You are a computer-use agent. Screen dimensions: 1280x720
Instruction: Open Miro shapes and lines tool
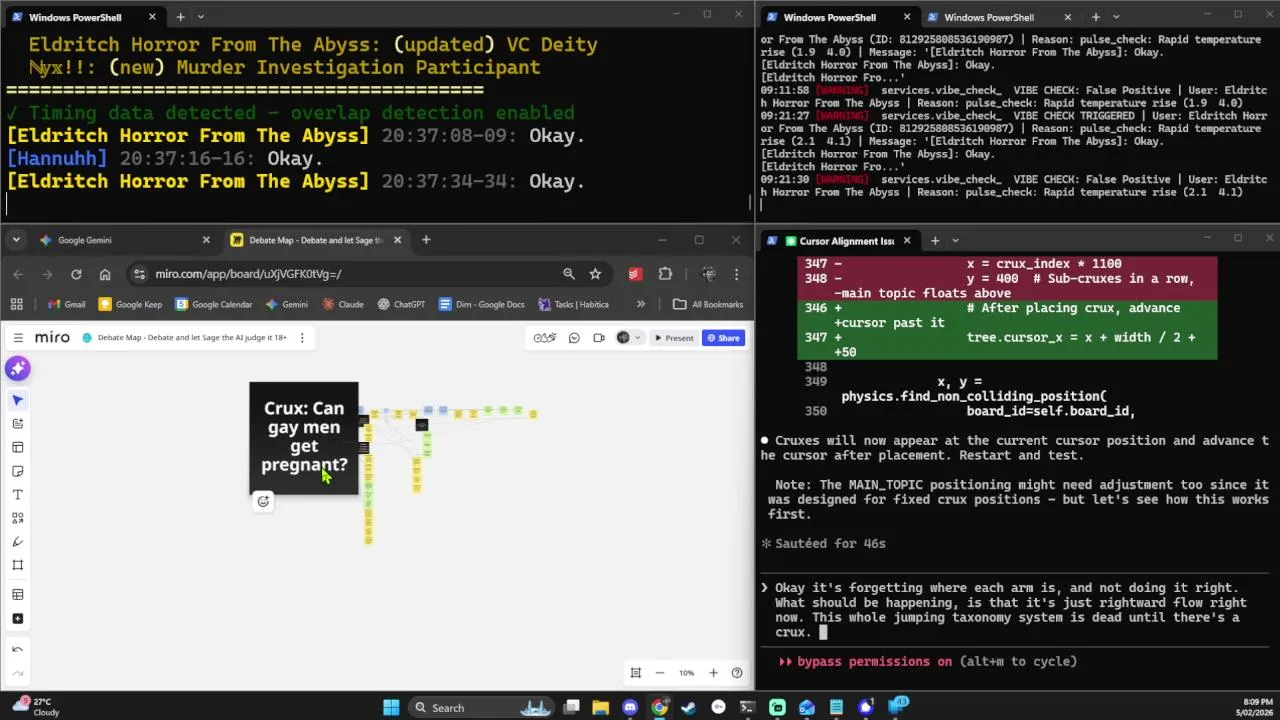pos(17,518)
